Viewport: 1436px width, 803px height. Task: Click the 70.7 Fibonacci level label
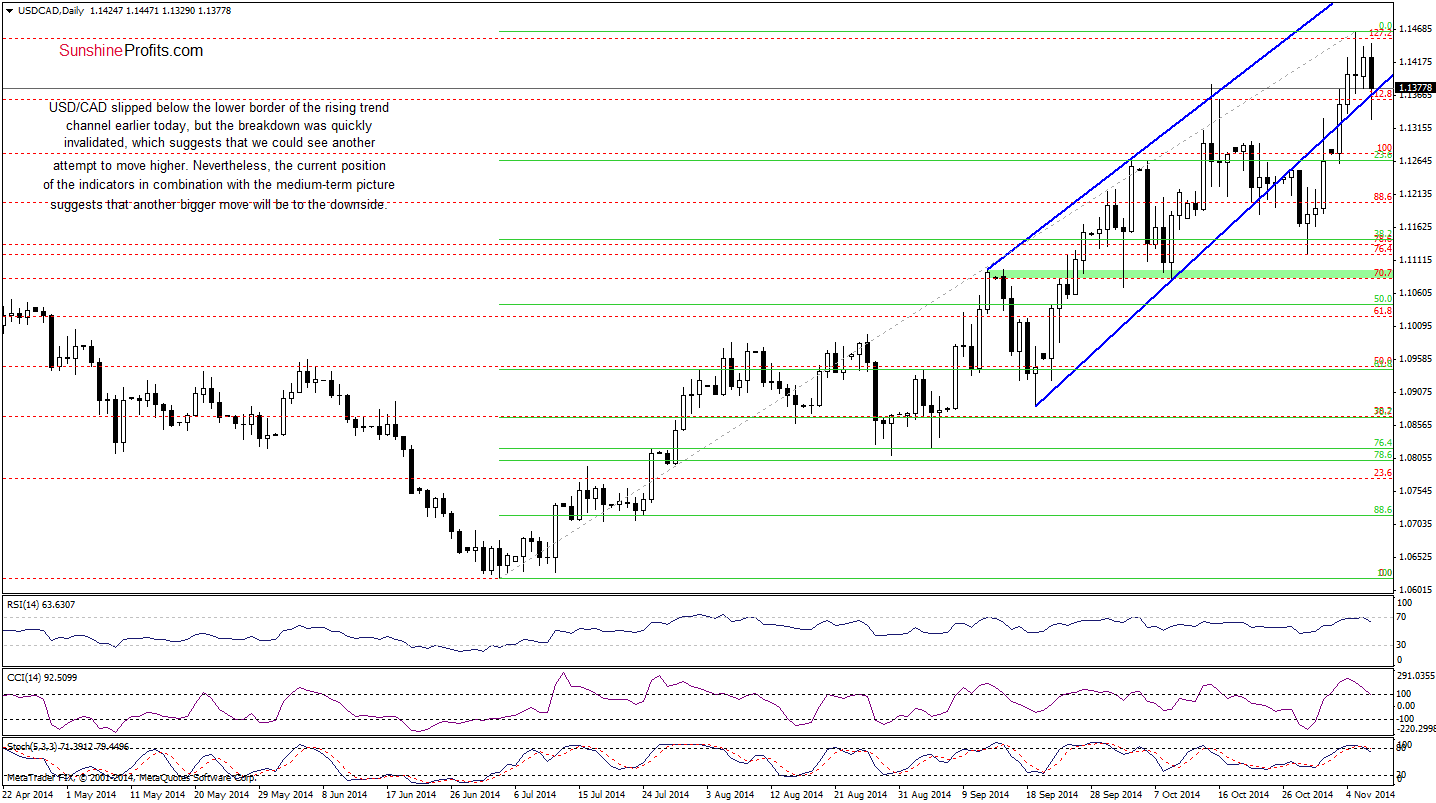click(1383, 273)
